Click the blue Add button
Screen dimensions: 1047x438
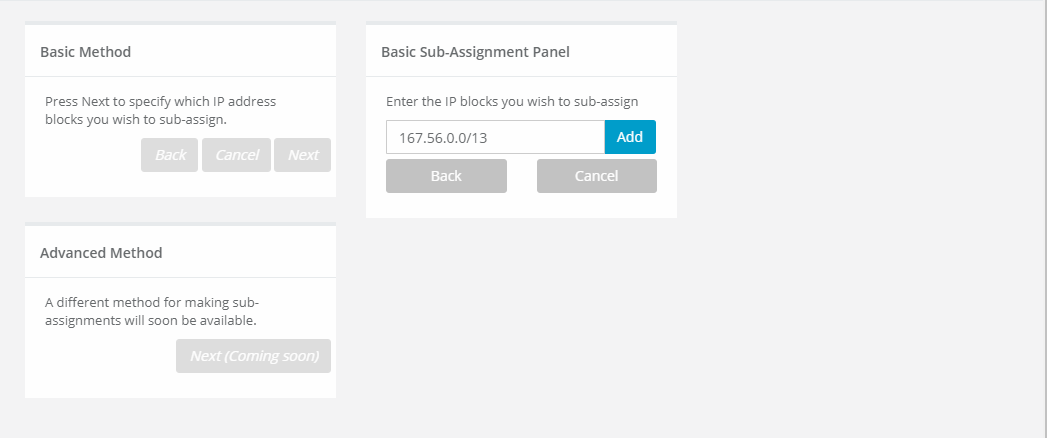point(630,137)
